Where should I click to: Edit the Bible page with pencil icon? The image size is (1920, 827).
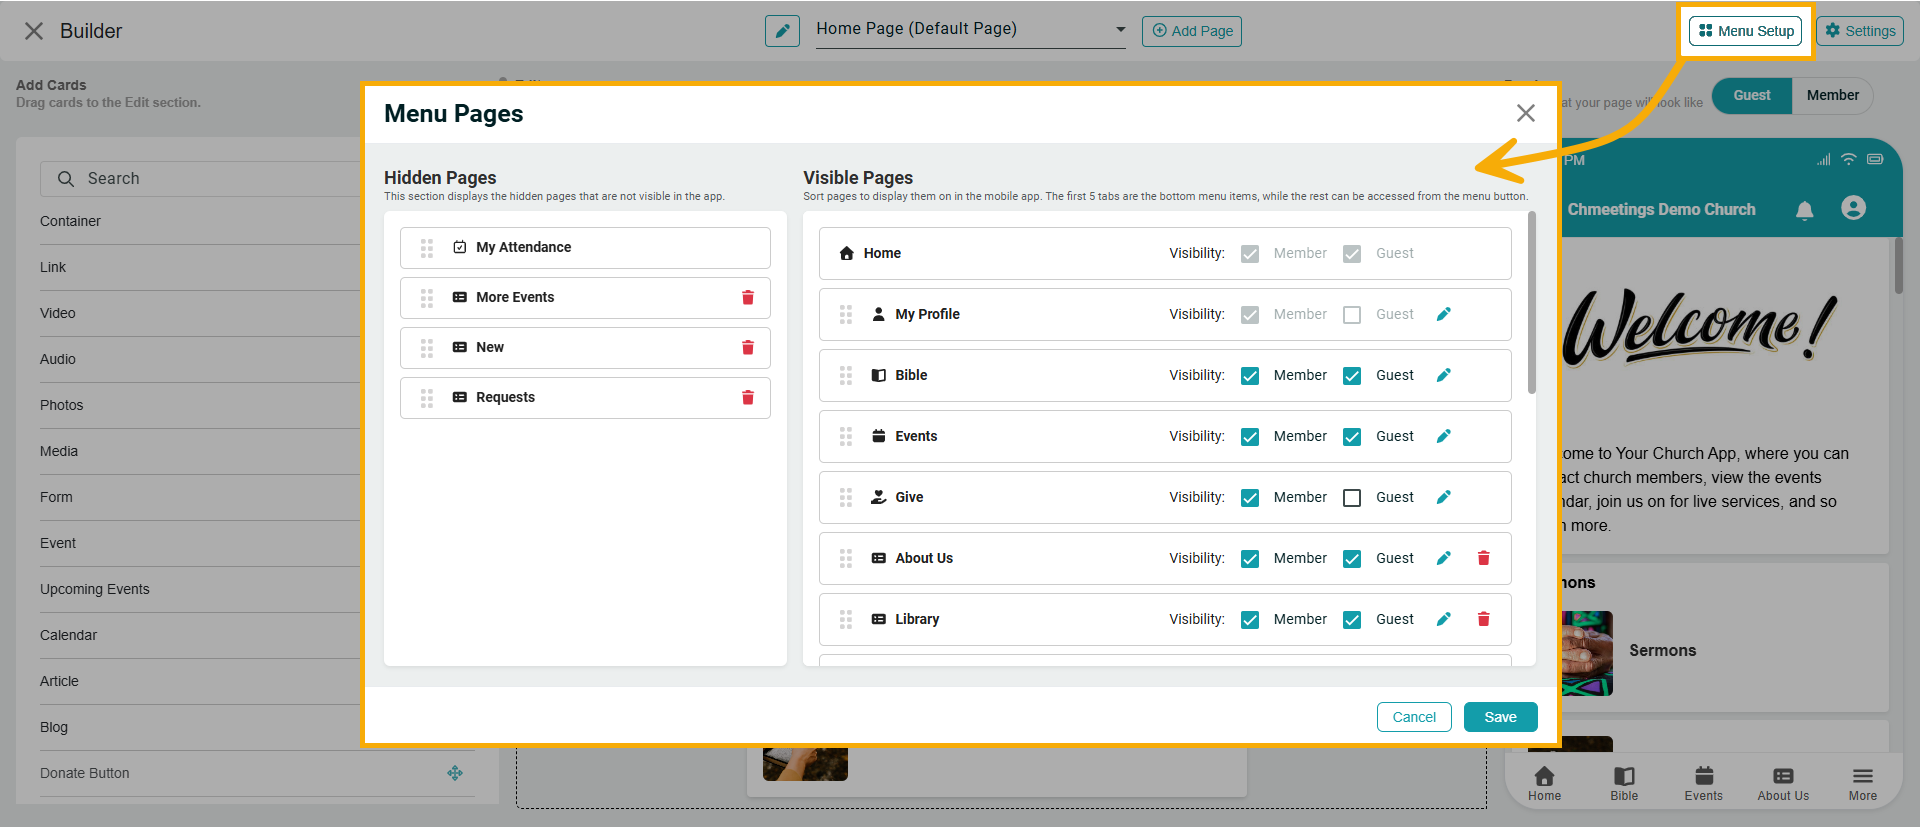(x=1443, y=375)
